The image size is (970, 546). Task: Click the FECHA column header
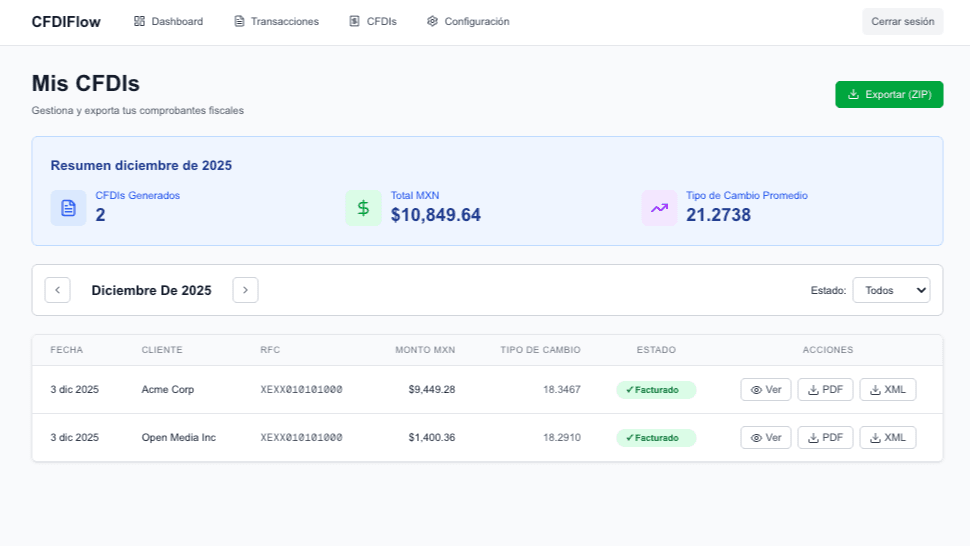tap(67, 350)
